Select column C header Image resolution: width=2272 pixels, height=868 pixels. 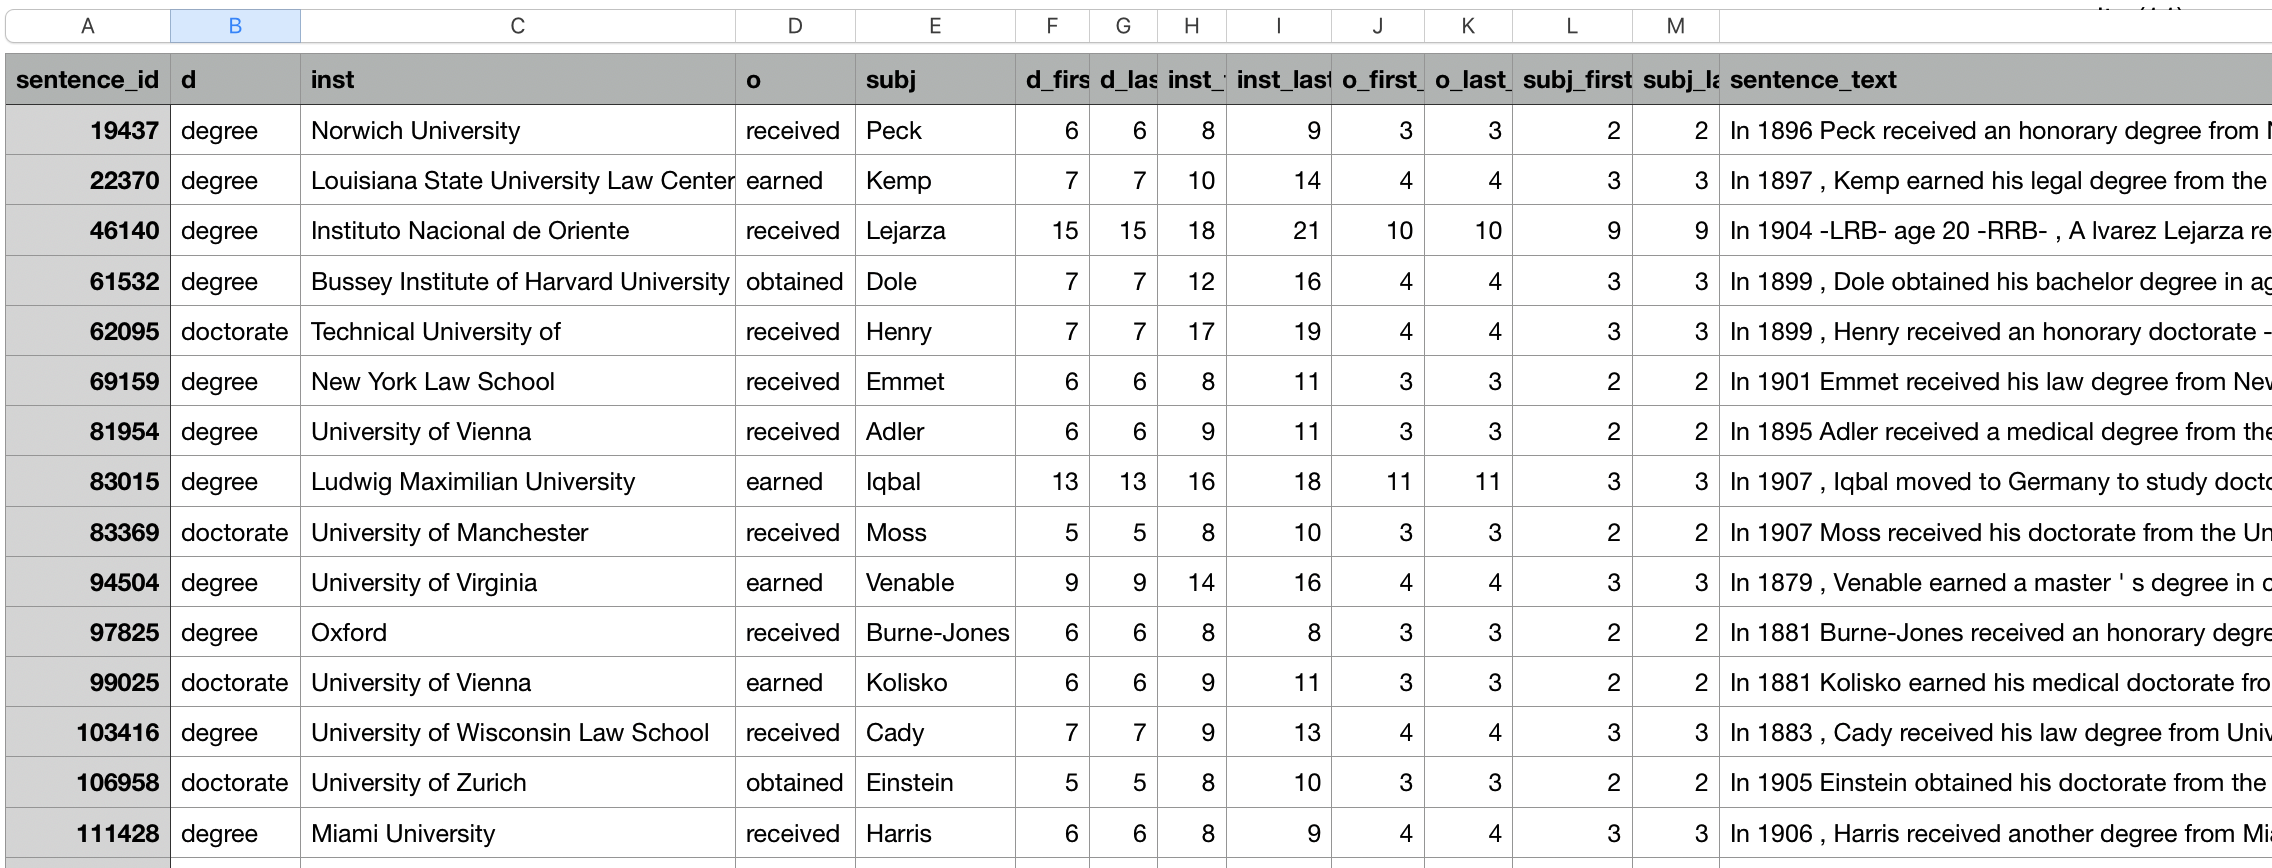click(517, 26)
